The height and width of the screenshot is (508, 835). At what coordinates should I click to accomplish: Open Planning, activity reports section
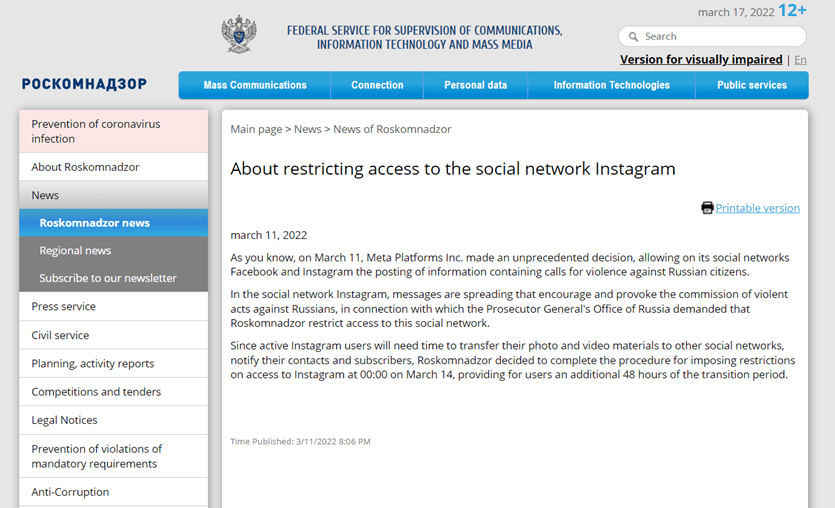coord(113,364)
